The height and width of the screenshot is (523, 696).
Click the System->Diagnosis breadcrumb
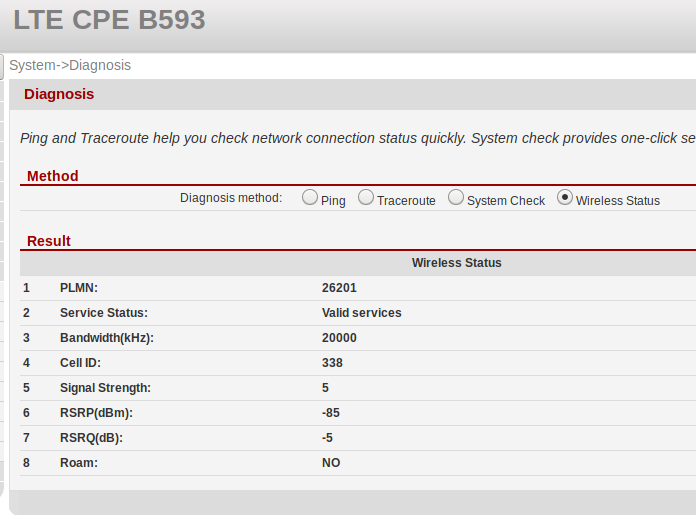[x=70, y=65]
